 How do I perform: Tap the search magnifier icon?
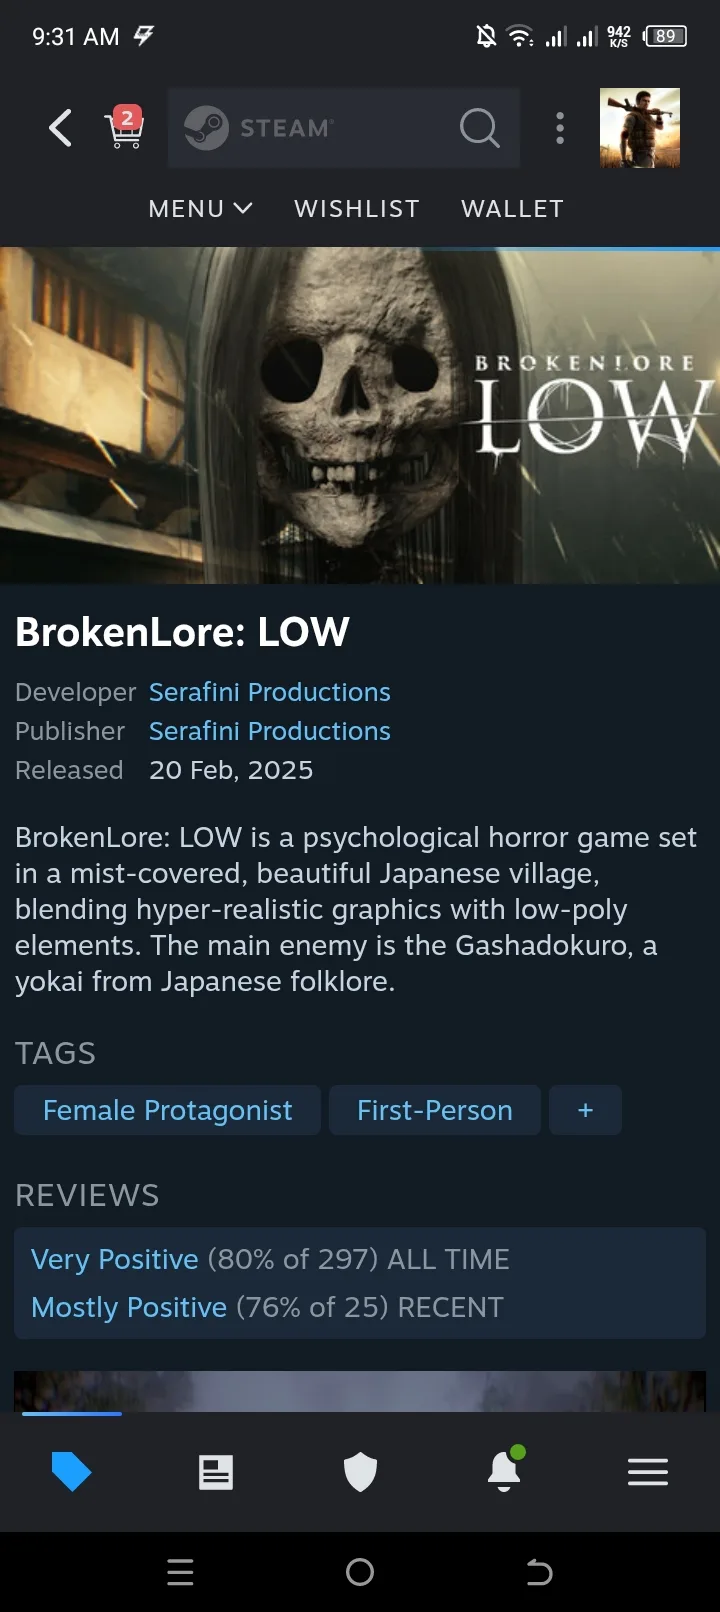click(479, 128)
